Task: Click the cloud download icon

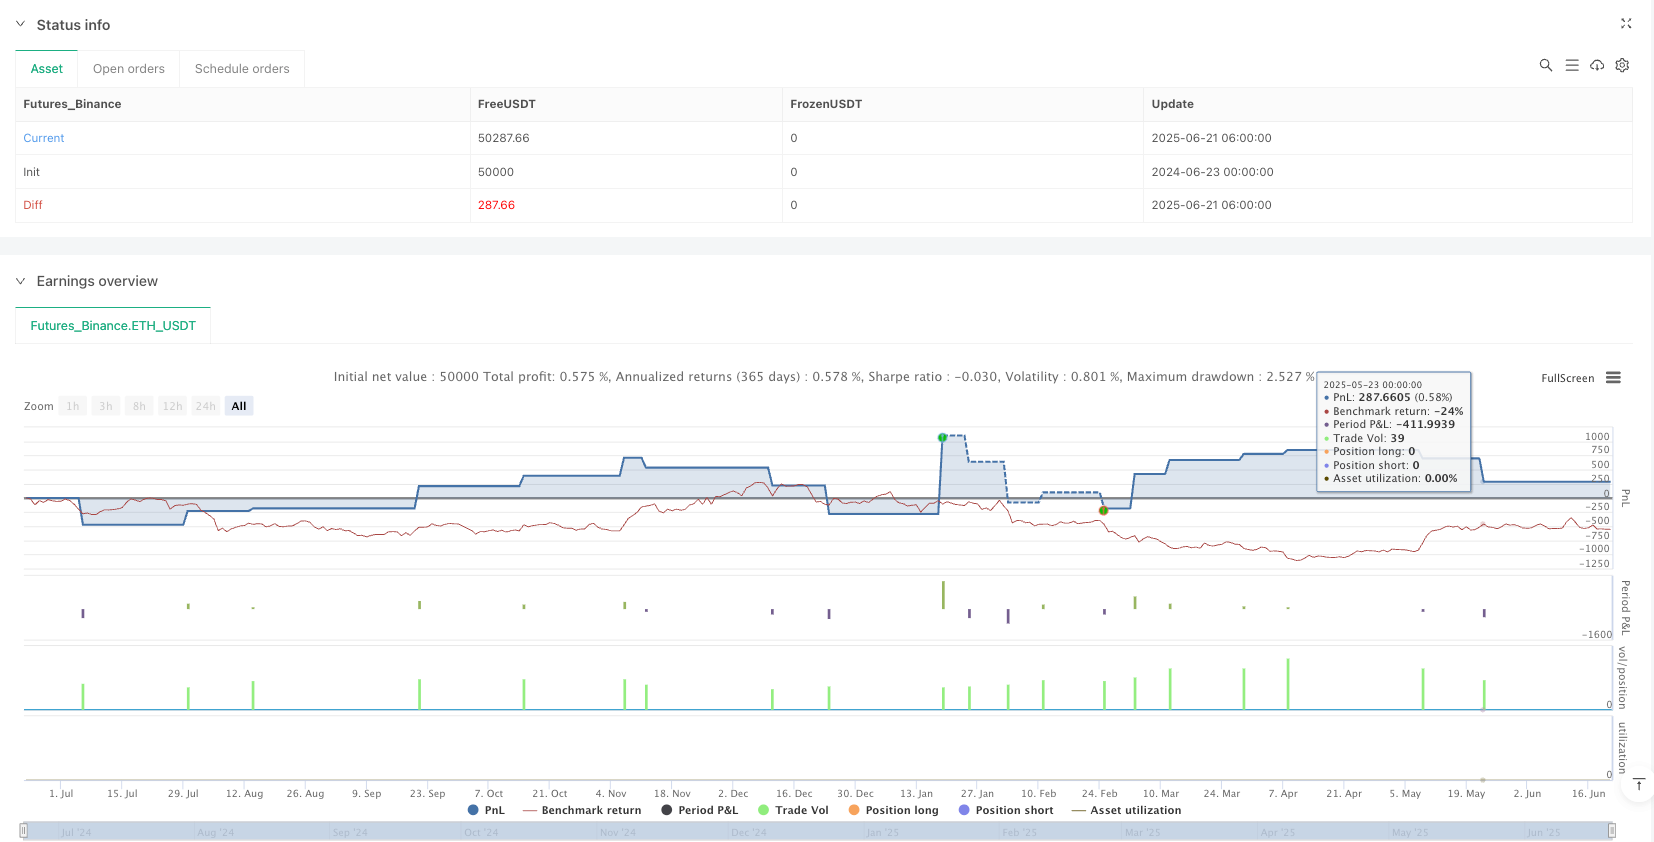Action: pos(1597,65)
